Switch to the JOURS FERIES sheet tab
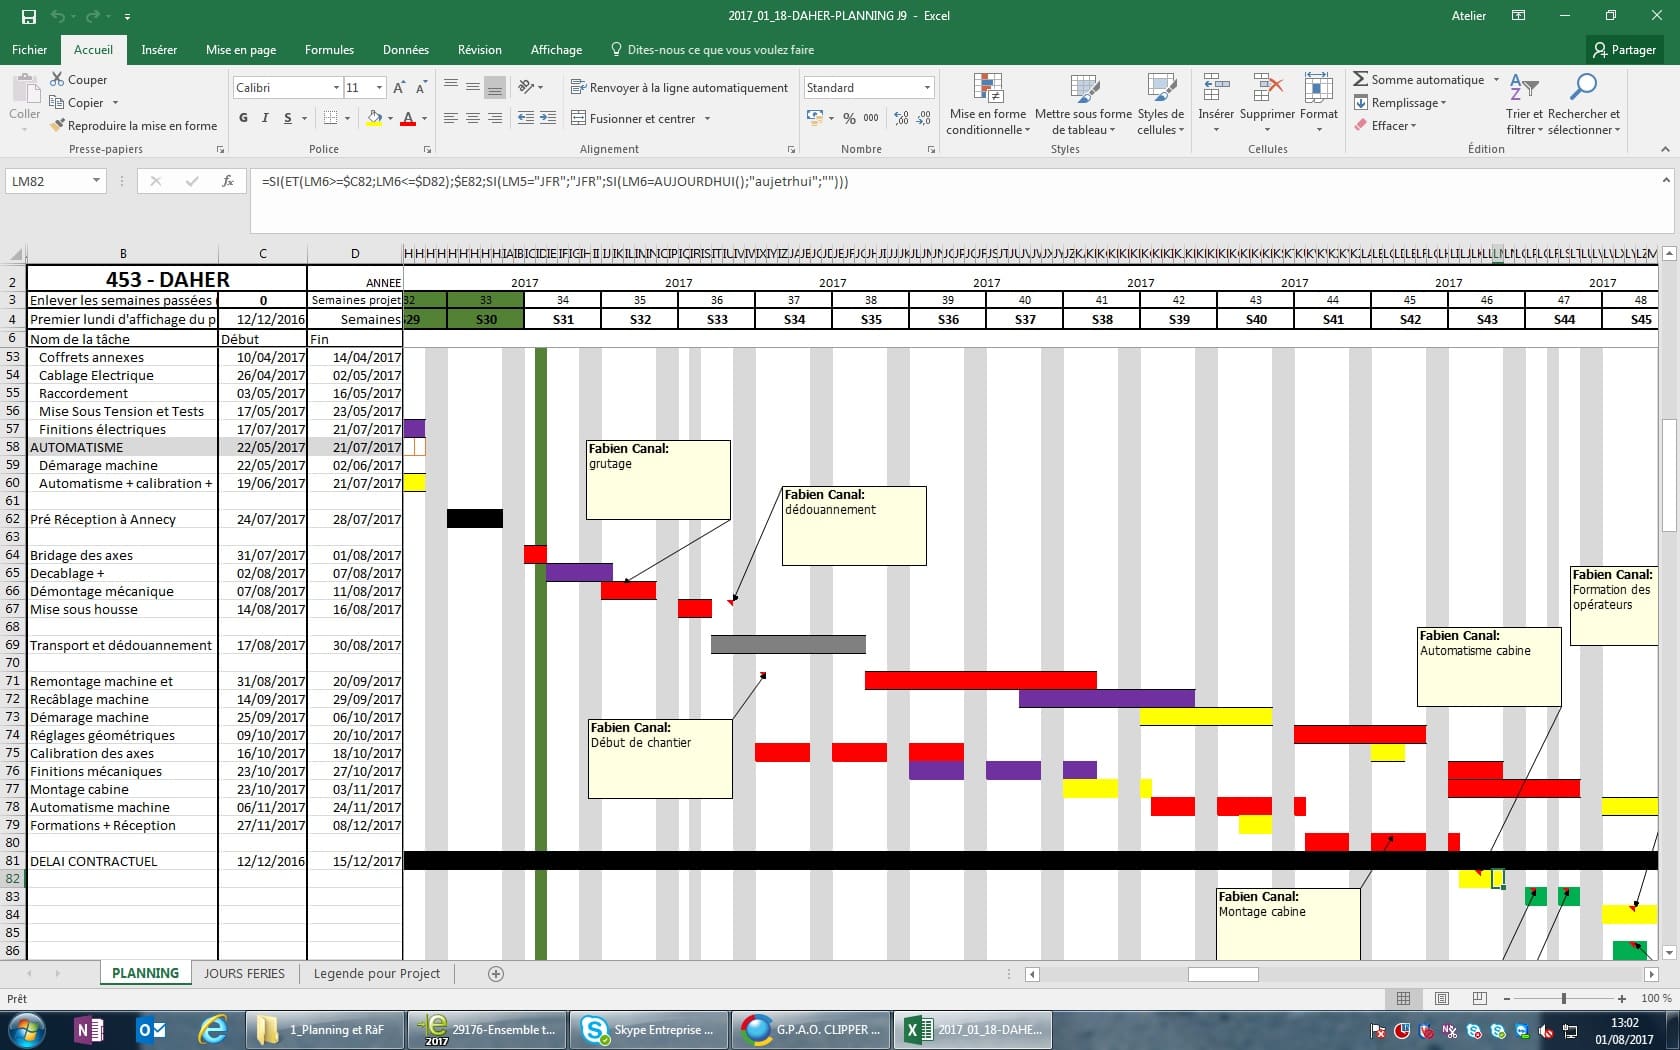 [244, 973]
